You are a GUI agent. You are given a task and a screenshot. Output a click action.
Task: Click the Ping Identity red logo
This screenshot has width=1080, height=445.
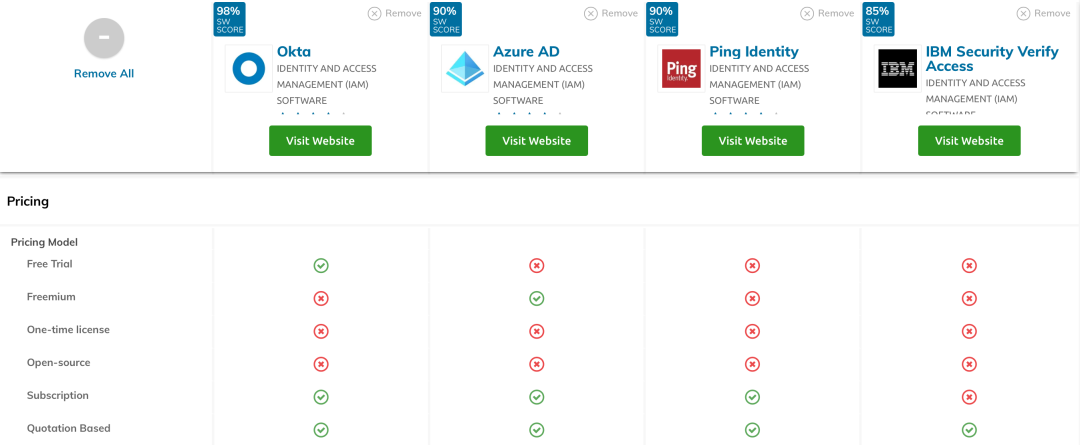pos(681,69)
